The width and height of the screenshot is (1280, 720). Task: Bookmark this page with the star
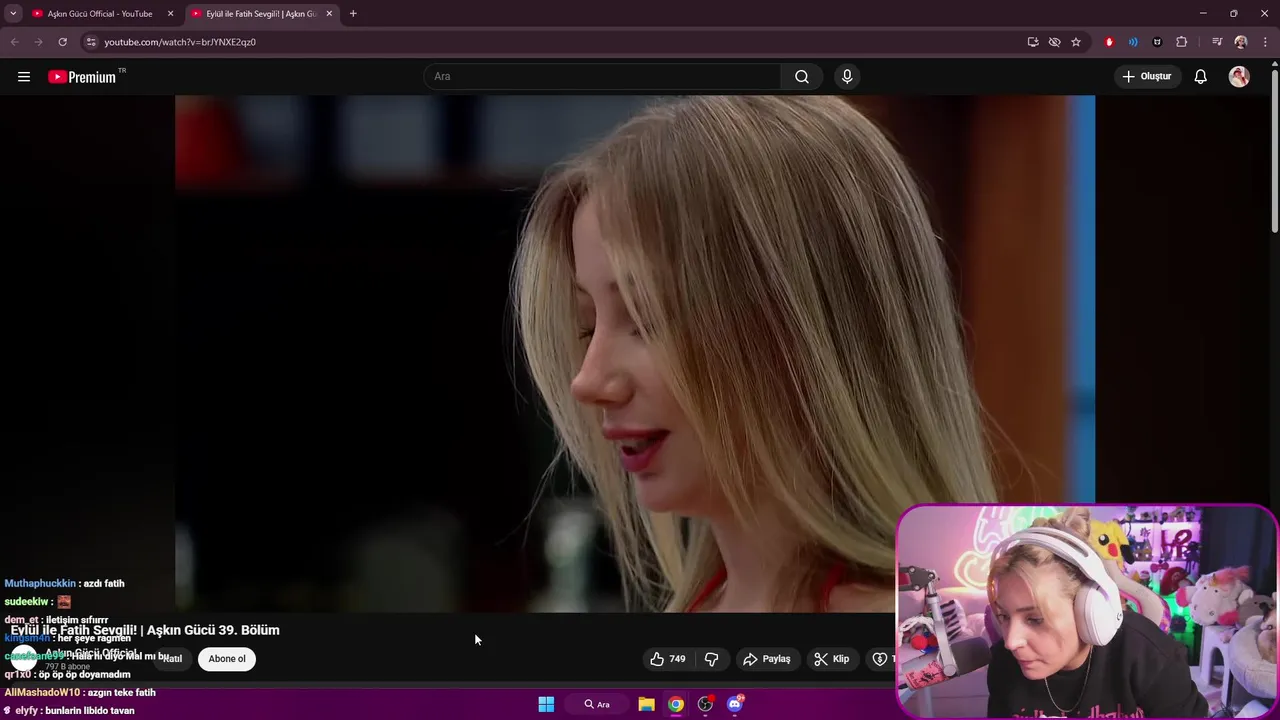[x=1076, y=42]
